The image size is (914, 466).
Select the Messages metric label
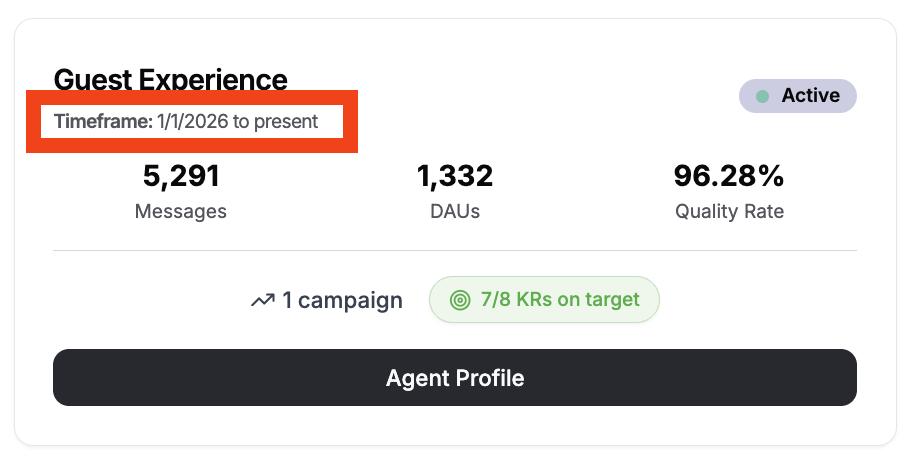(181, 211)
